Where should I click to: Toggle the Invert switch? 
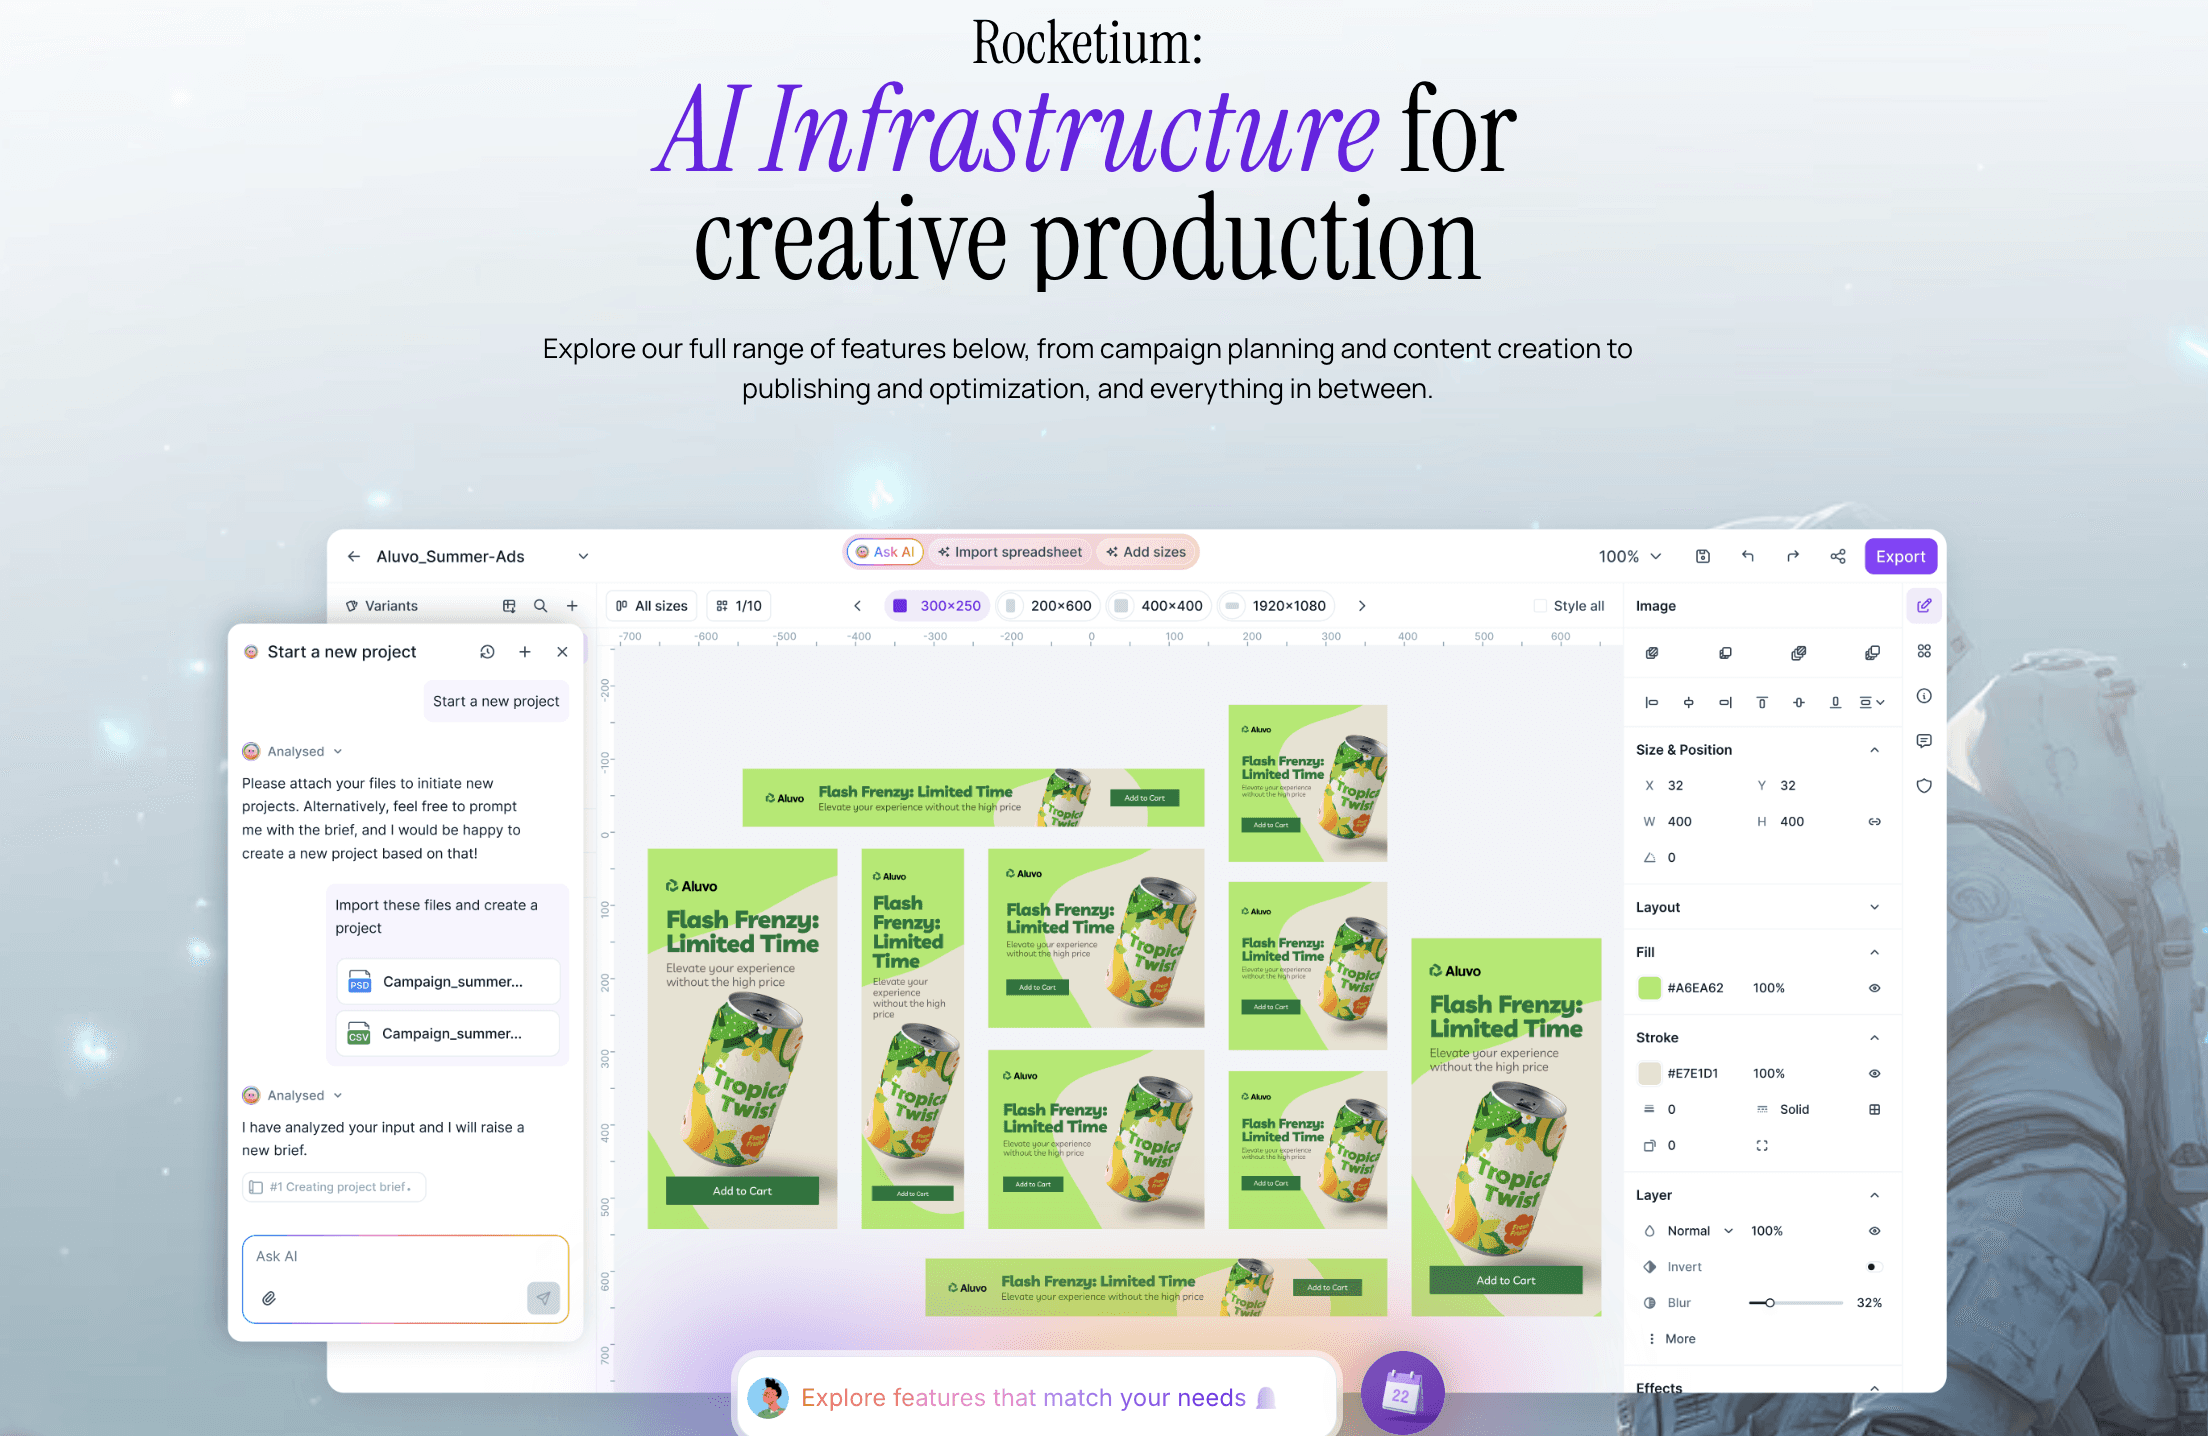point(1873,1267)
